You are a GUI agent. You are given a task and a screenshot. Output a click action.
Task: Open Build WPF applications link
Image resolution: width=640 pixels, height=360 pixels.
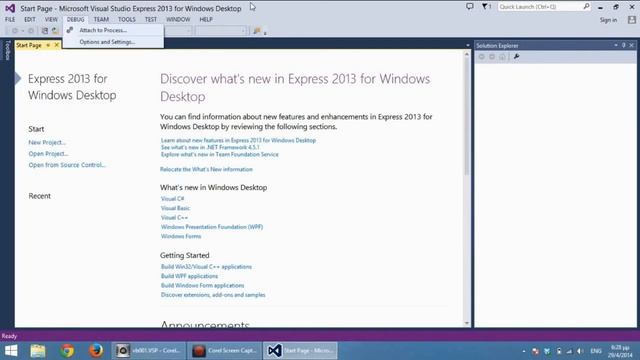click(x=189, y=276)
